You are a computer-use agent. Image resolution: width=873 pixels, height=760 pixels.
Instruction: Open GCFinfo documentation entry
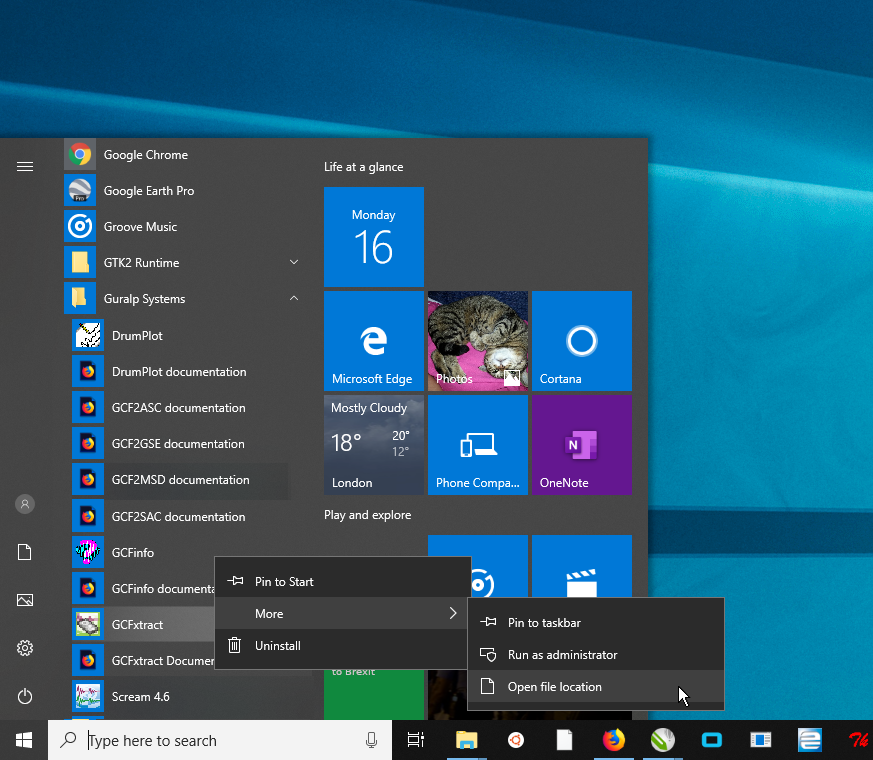pyautogui.click(x=143, y=589)
